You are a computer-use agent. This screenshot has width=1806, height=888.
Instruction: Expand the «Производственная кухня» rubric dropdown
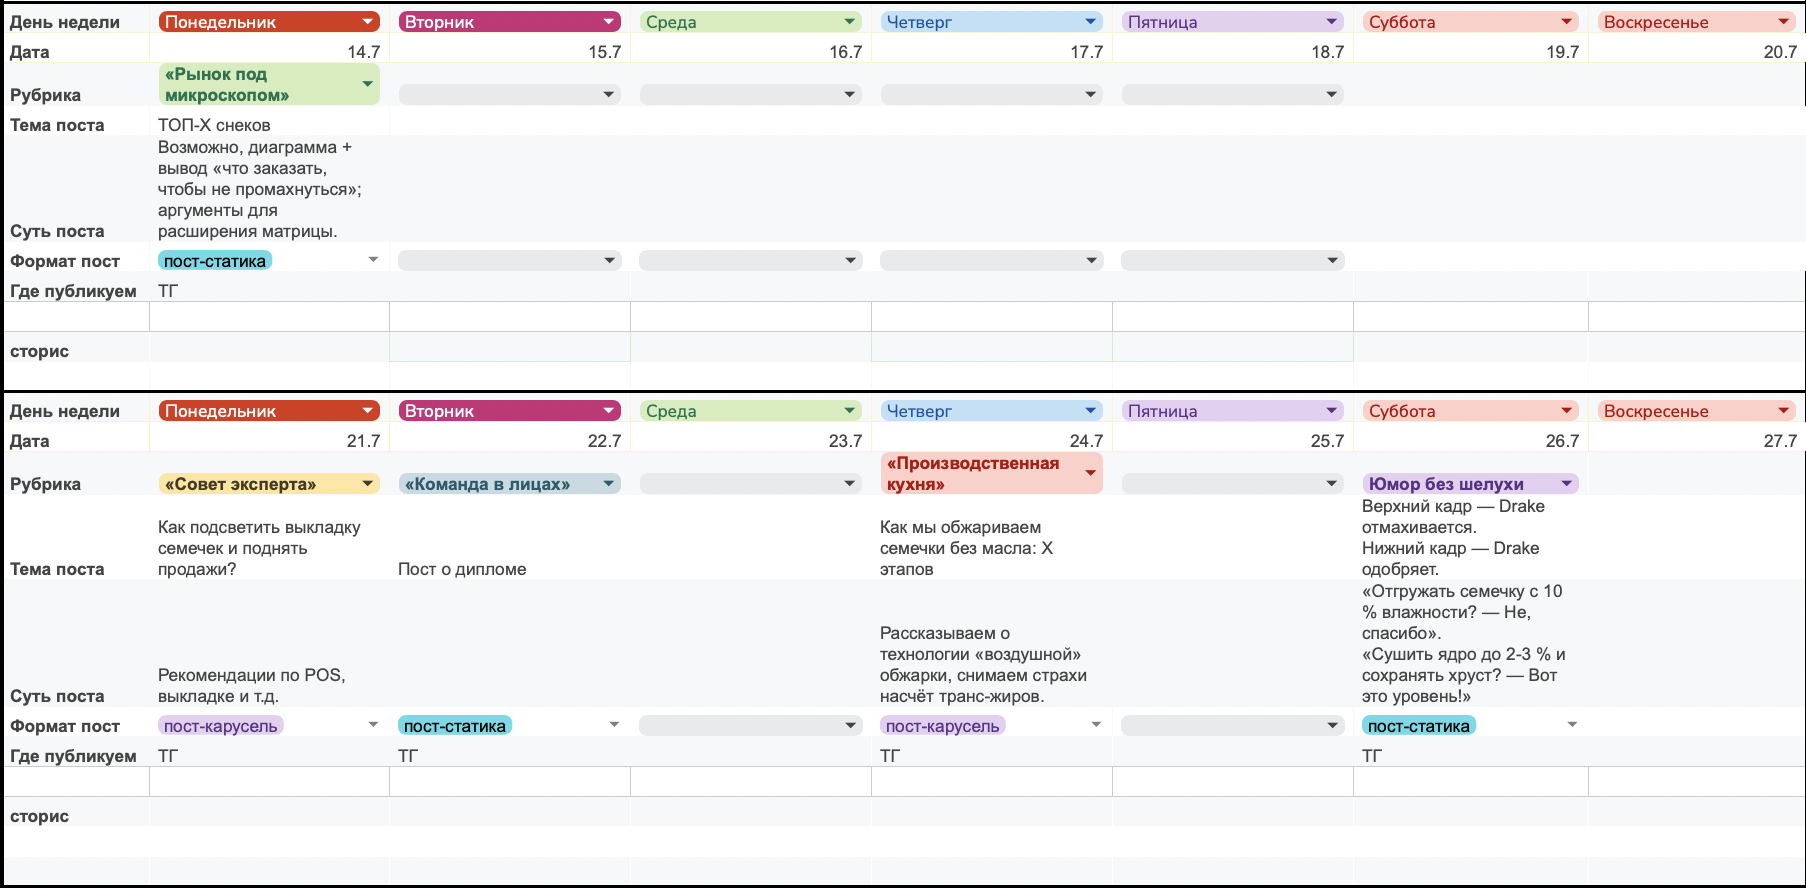(x=1090, y=473)
